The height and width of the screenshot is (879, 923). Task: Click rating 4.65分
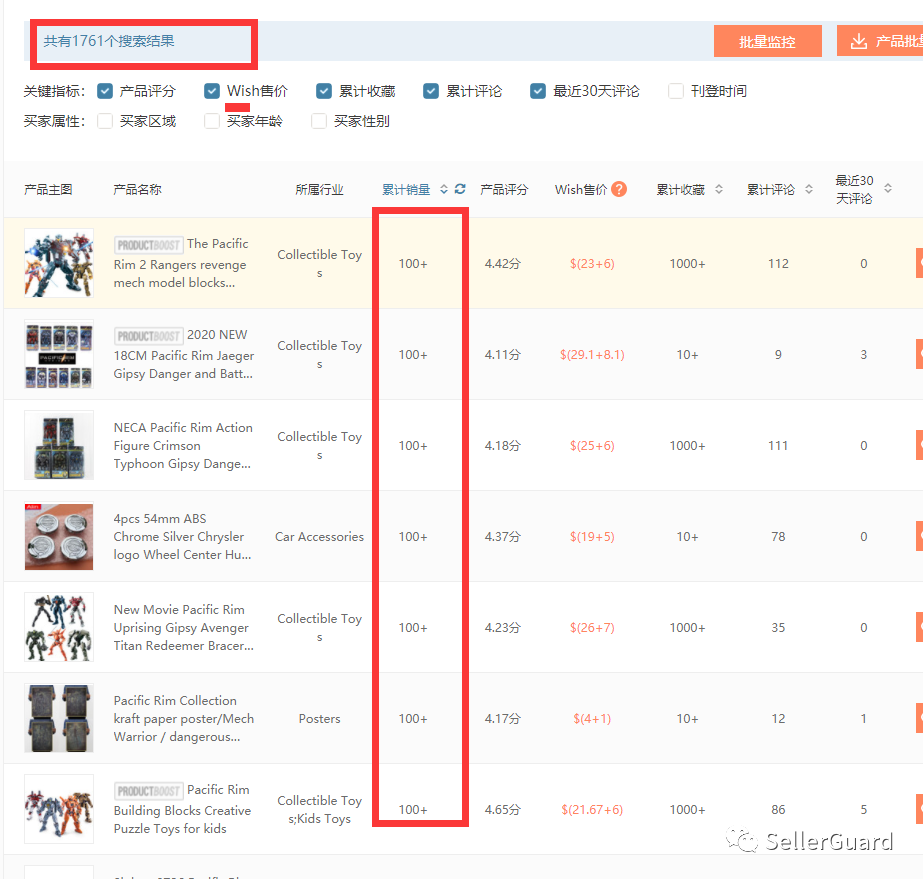pyautogui.click(x=503, y=810)
